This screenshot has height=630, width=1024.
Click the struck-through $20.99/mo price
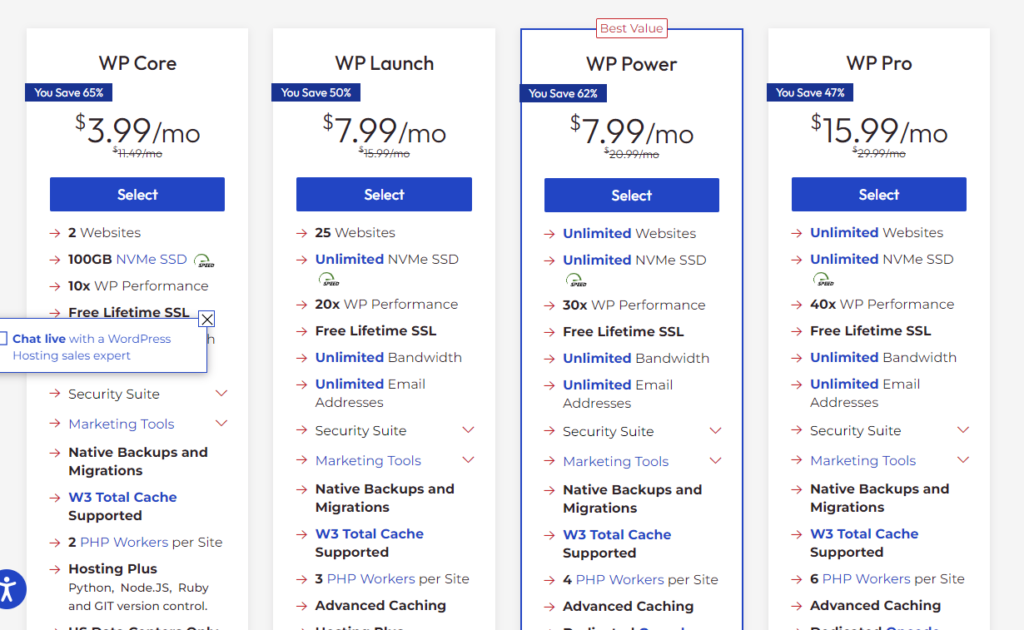tap(632, 154)
